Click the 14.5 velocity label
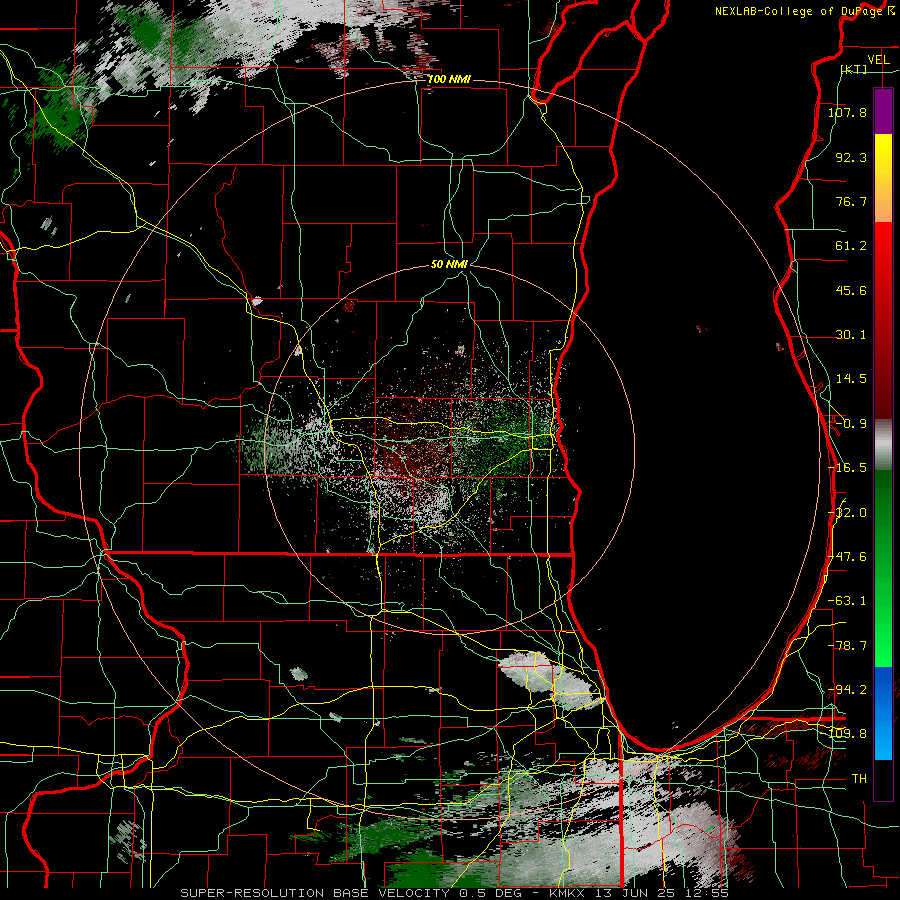Viewport: 900px width, 900px height. point(851,379)
